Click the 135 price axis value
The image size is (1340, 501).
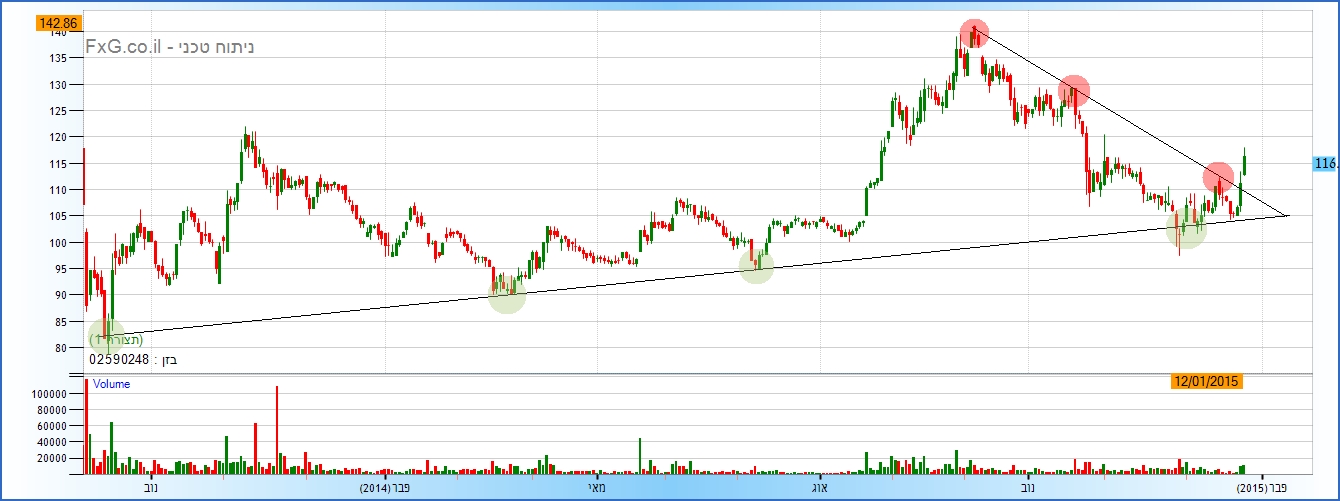(x=58, y=58)
